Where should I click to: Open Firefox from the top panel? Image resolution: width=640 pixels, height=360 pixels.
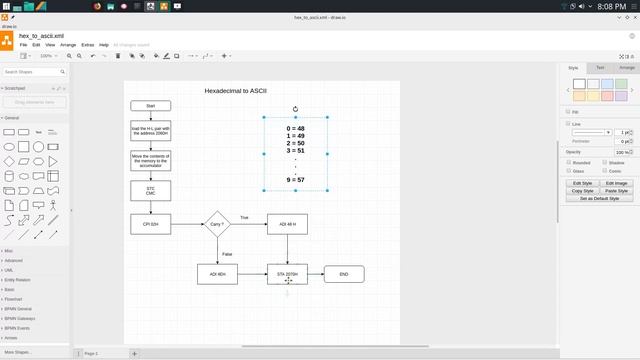click(x=97, y=6)
